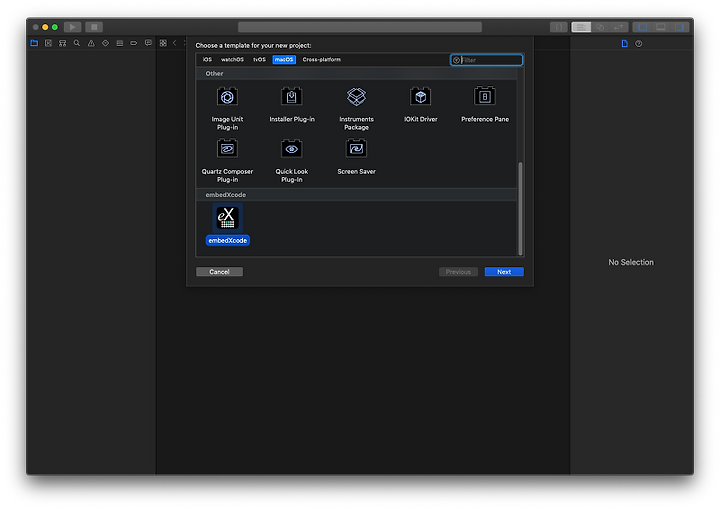
Task: Click the Previous button
Action: pos(458,272)
